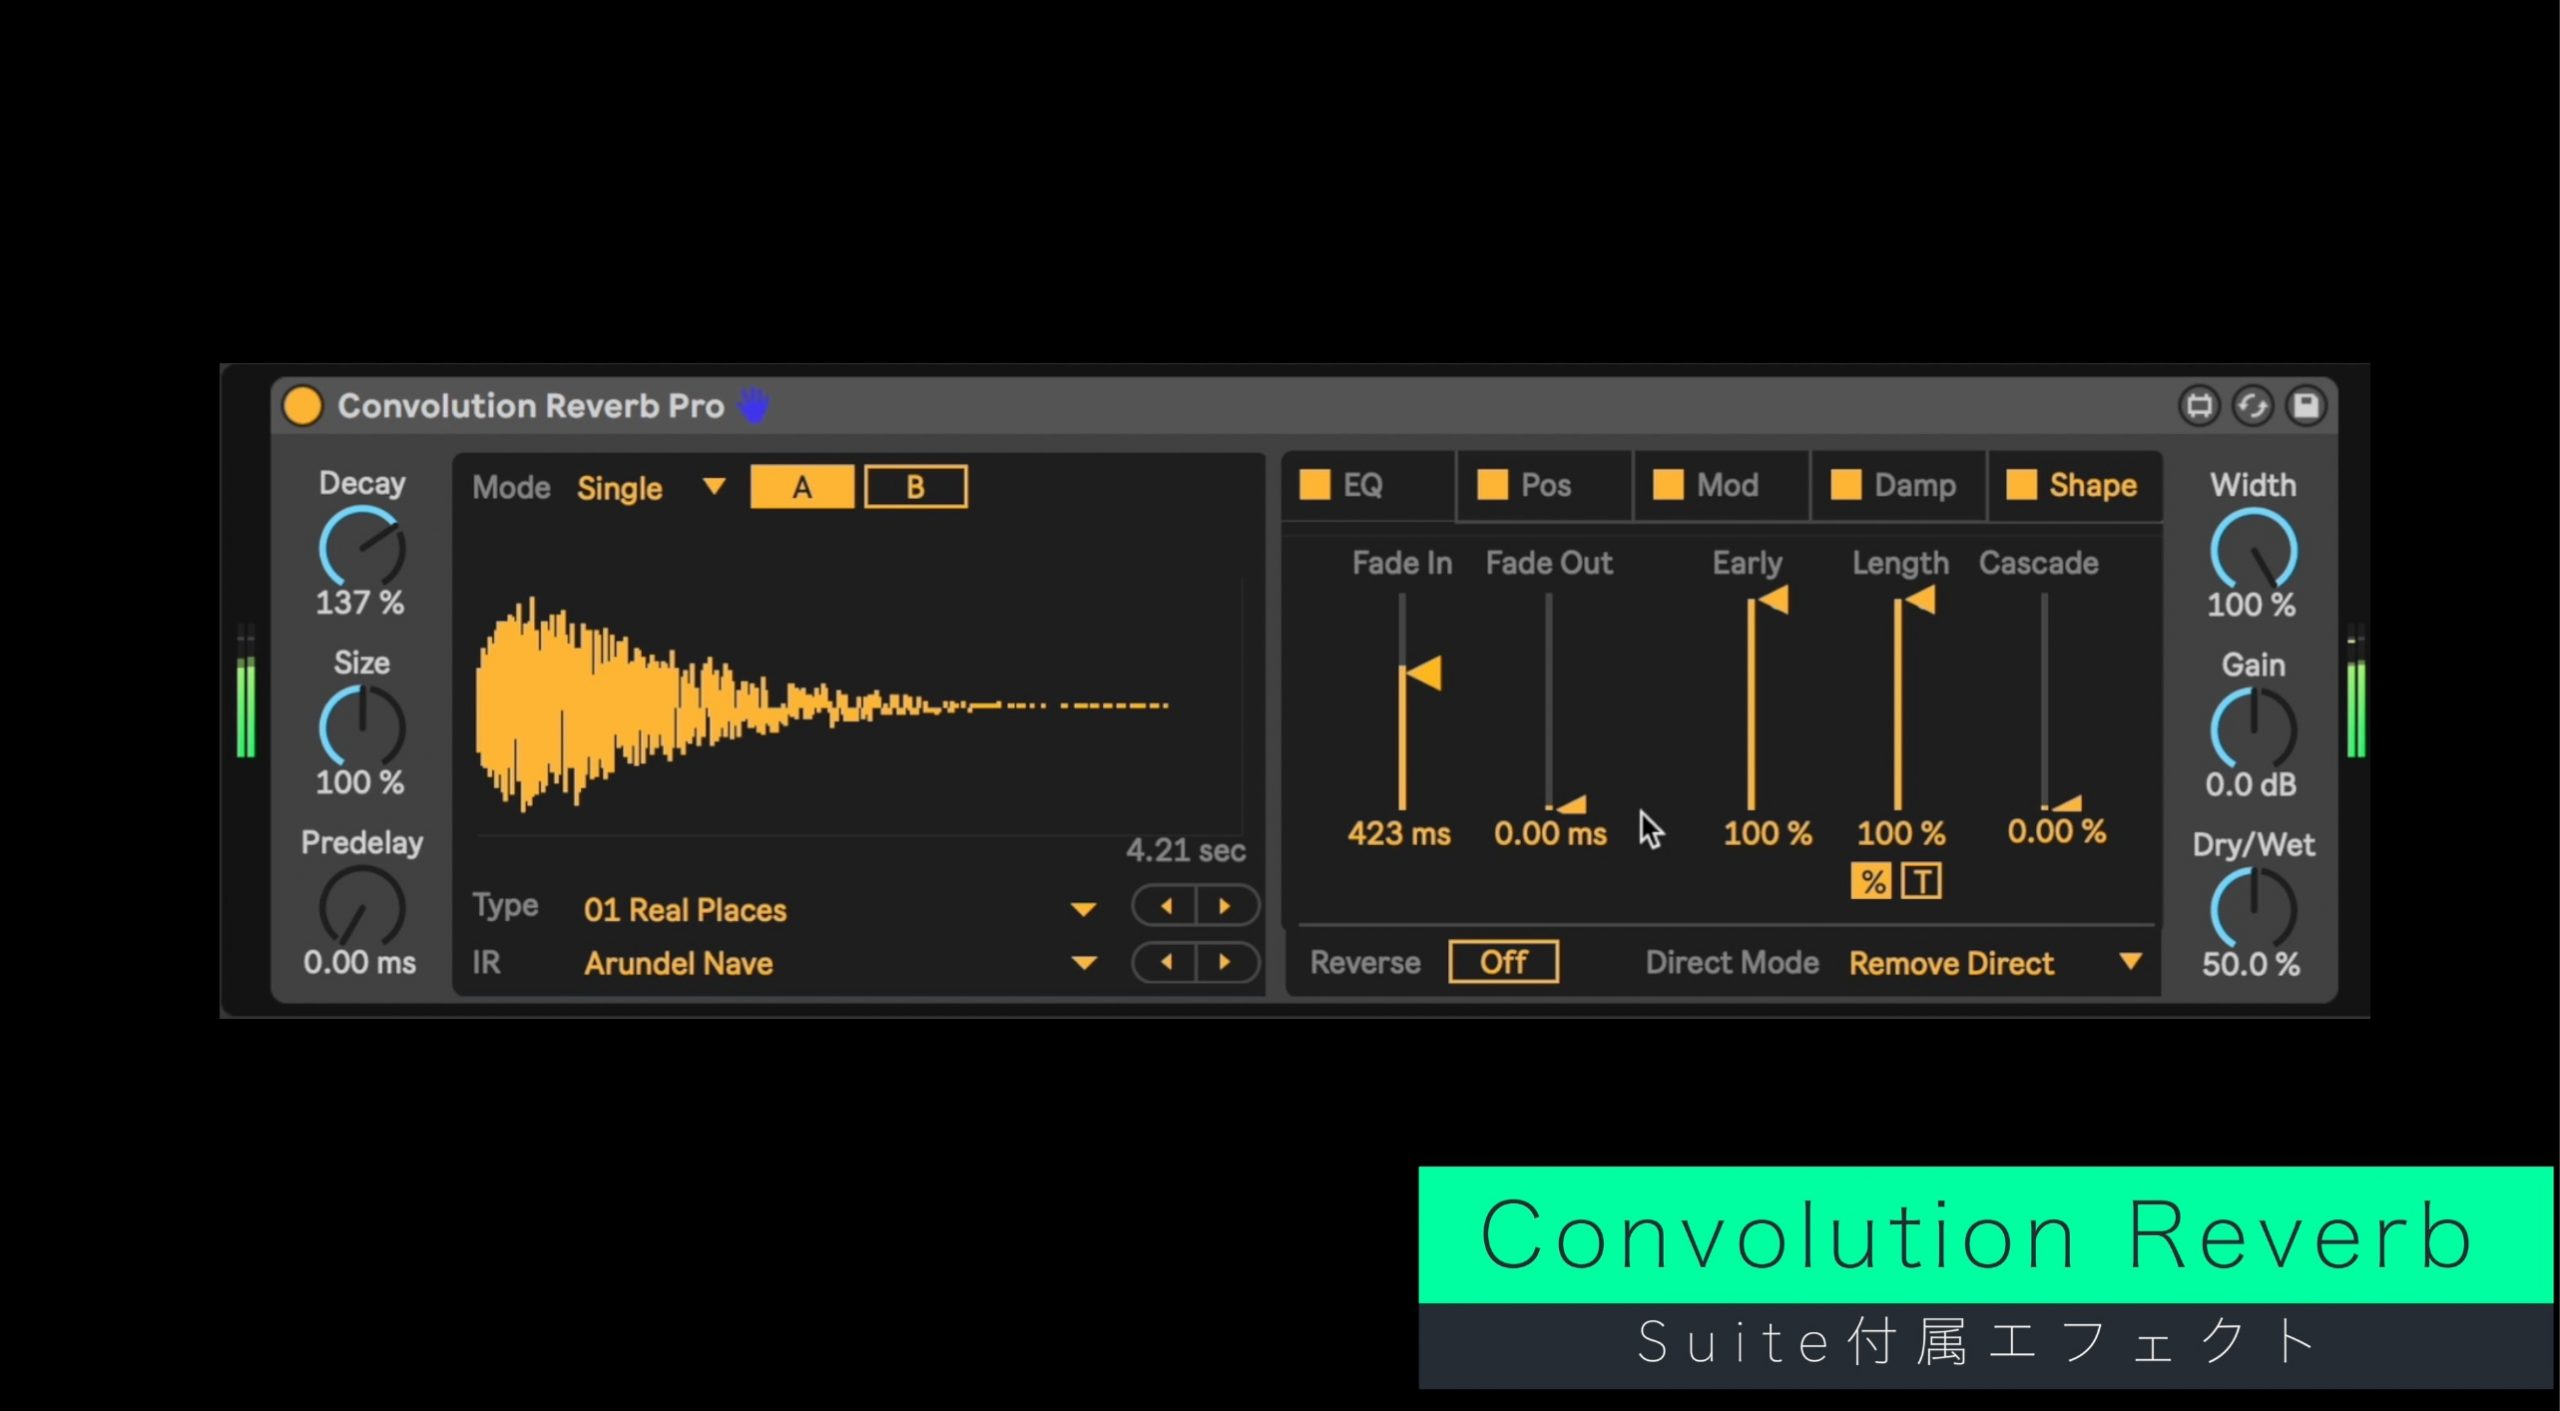
Task: Click the Cascade 0.00 % value
Action: pyautogui.click(x=2056, y=831)
